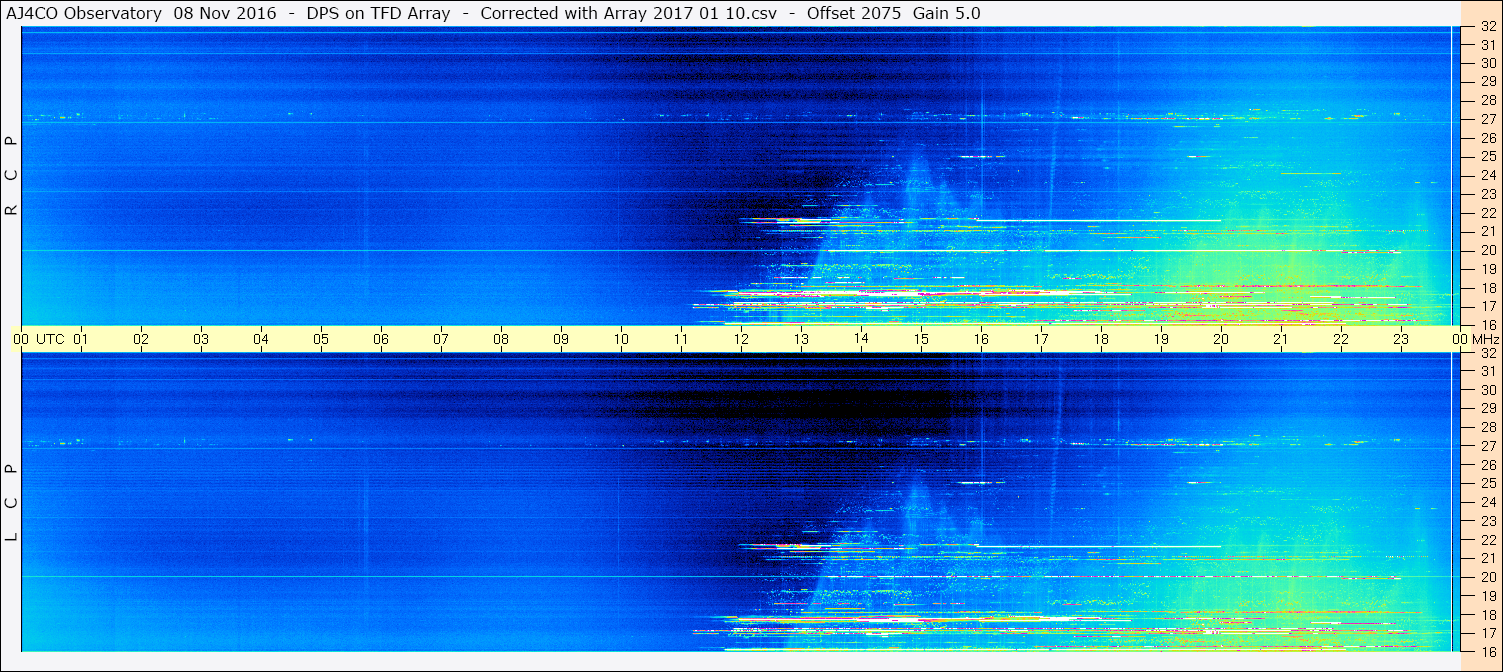Click the 'Offset 2075' value in title
Viewport: 1503px width, 672px height.
(855, 14)
